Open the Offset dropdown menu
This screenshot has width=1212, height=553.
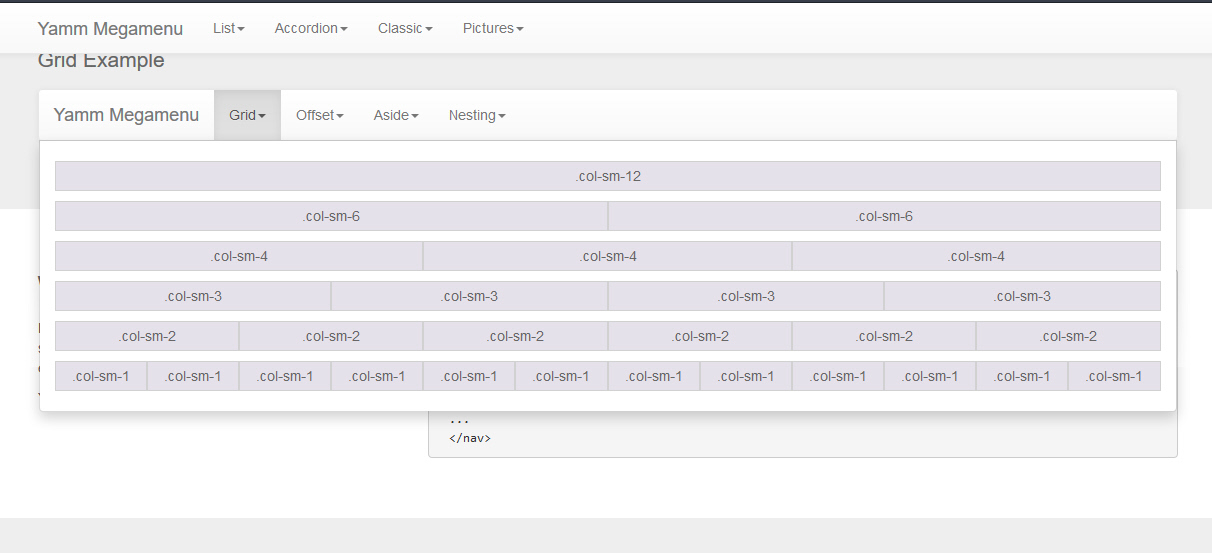(319, 115)
